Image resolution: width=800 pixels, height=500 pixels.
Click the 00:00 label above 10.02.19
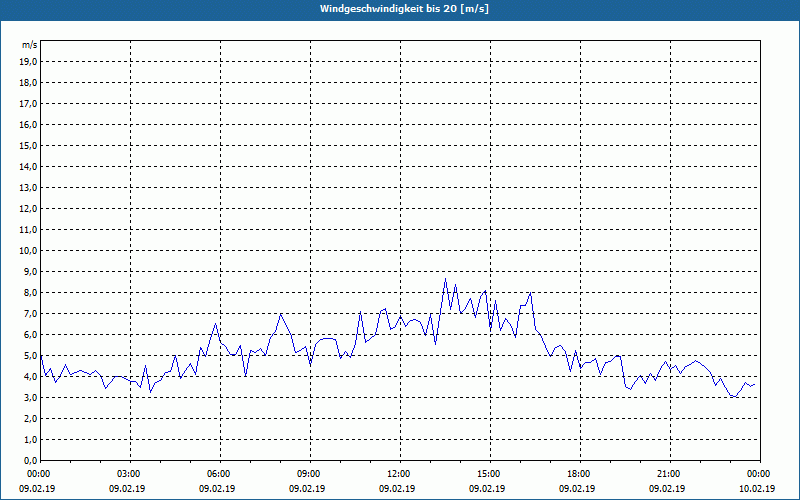pos(760,474)
